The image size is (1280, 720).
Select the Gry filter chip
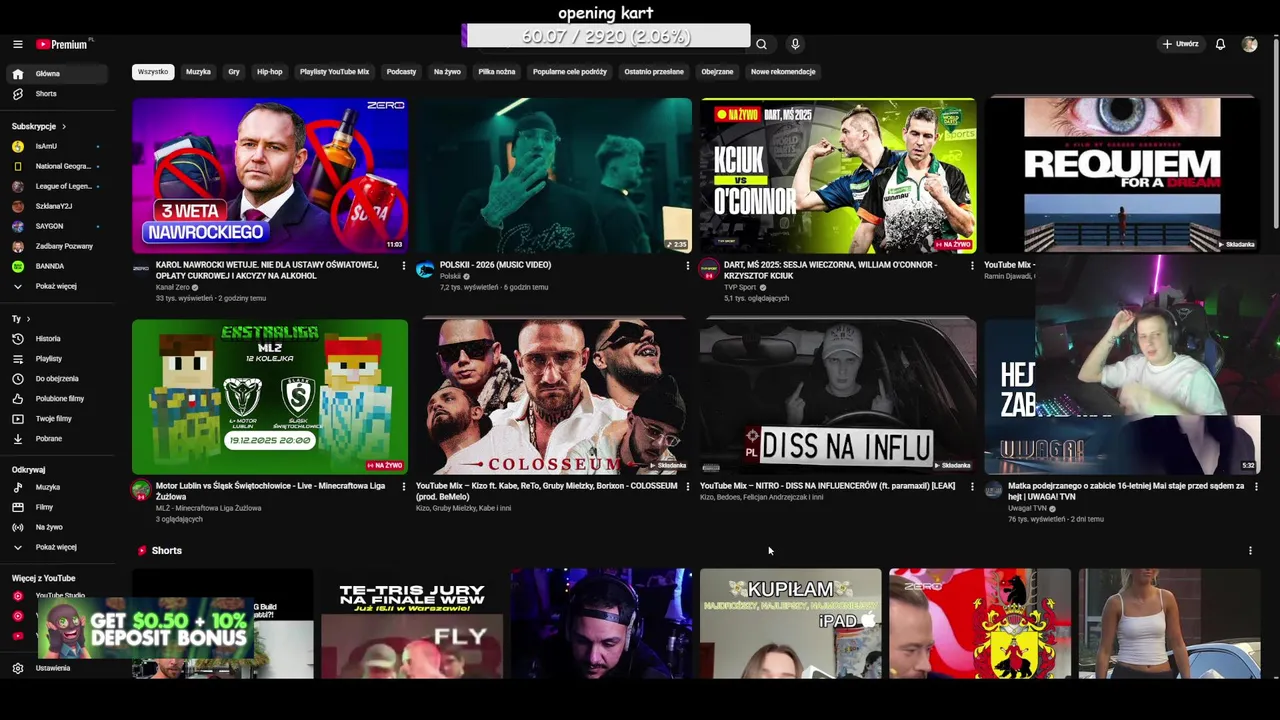(x=234, y=72)
